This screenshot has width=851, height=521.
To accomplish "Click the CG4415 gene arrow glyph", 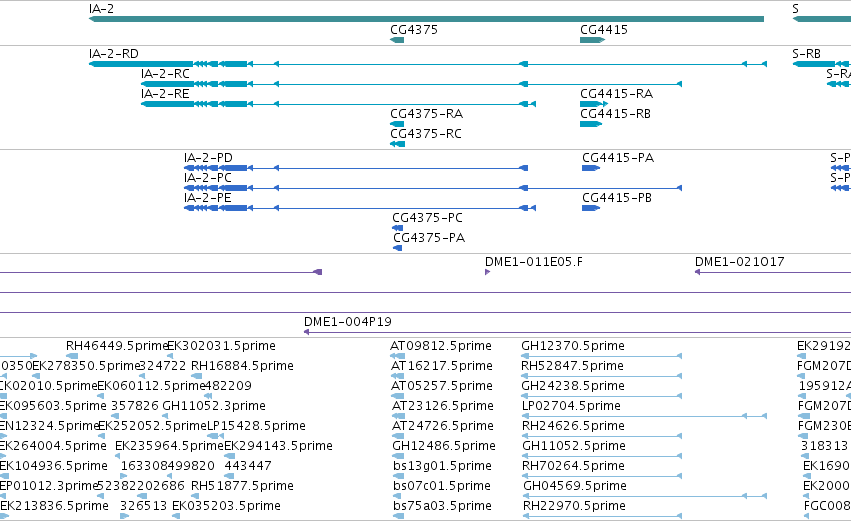I will tap(593, 40).
